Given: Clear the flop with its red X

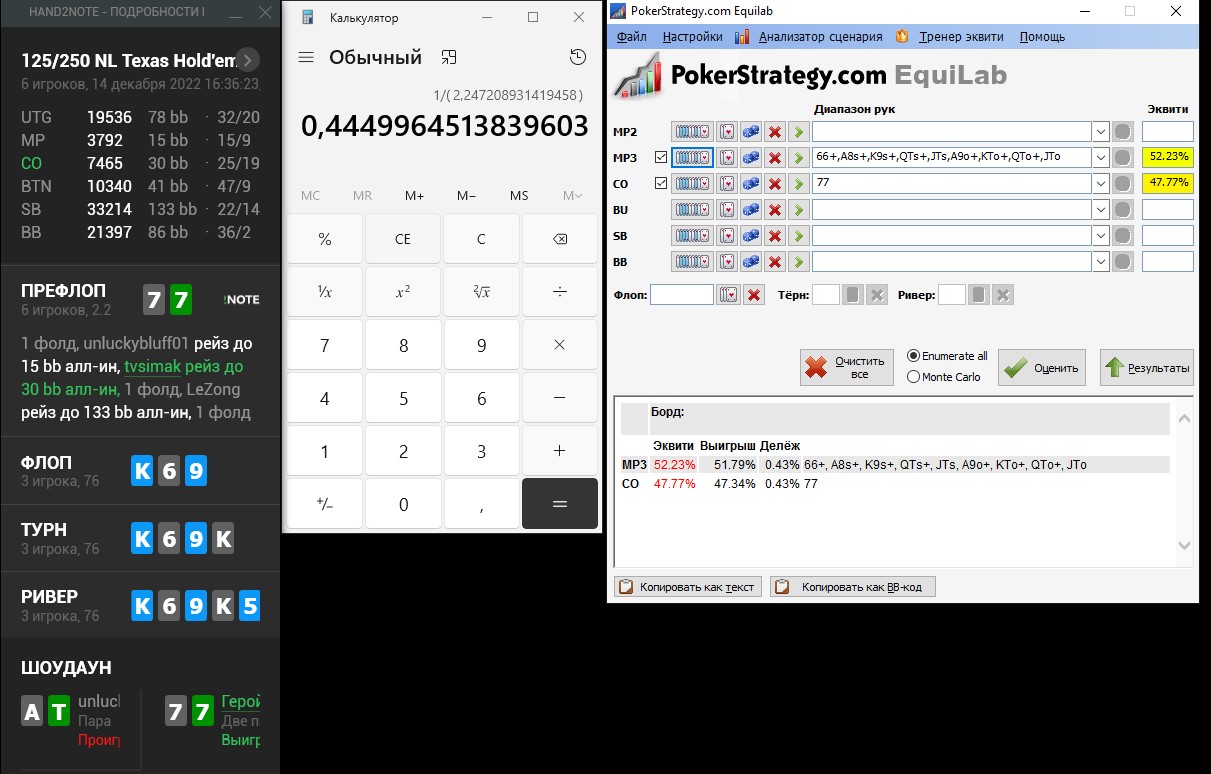Looking at the screenshot, I should coord(755,295).
